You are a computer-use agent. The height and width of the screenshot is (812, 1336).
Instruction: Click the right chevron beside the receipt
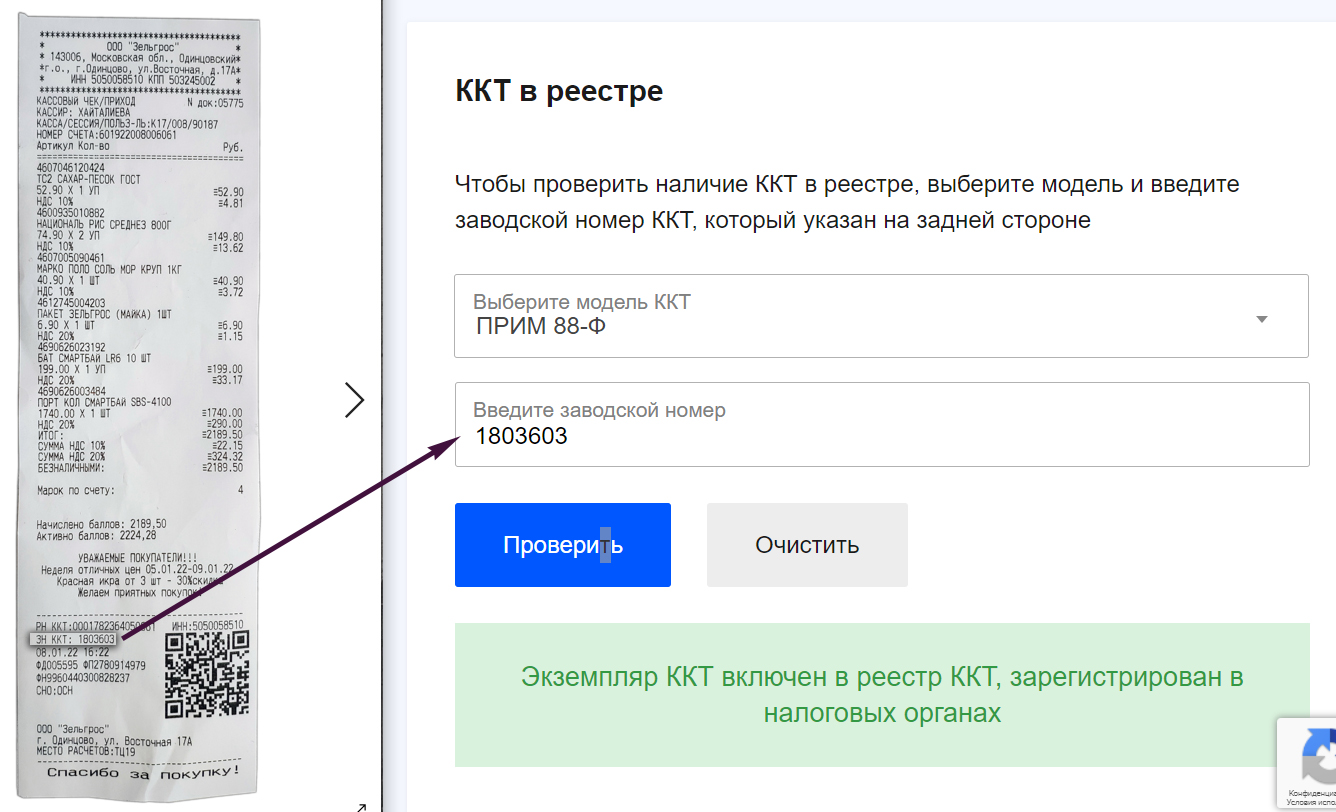click(x=356, y=400)
